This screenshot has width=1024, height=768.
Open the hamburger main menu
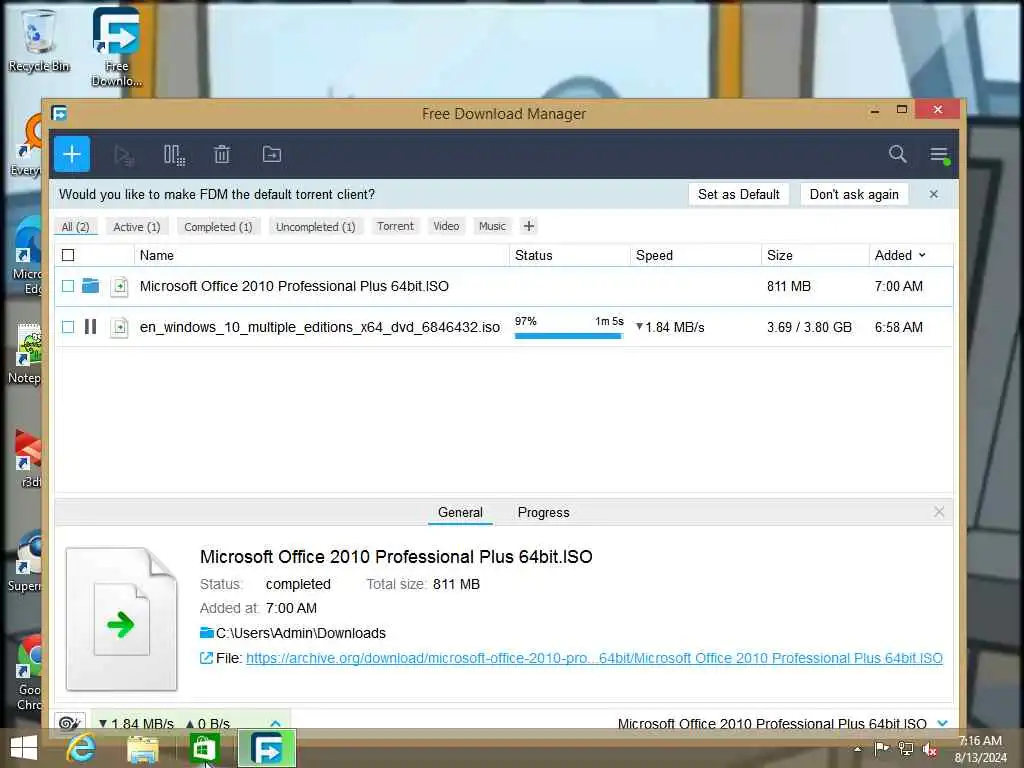939,155
